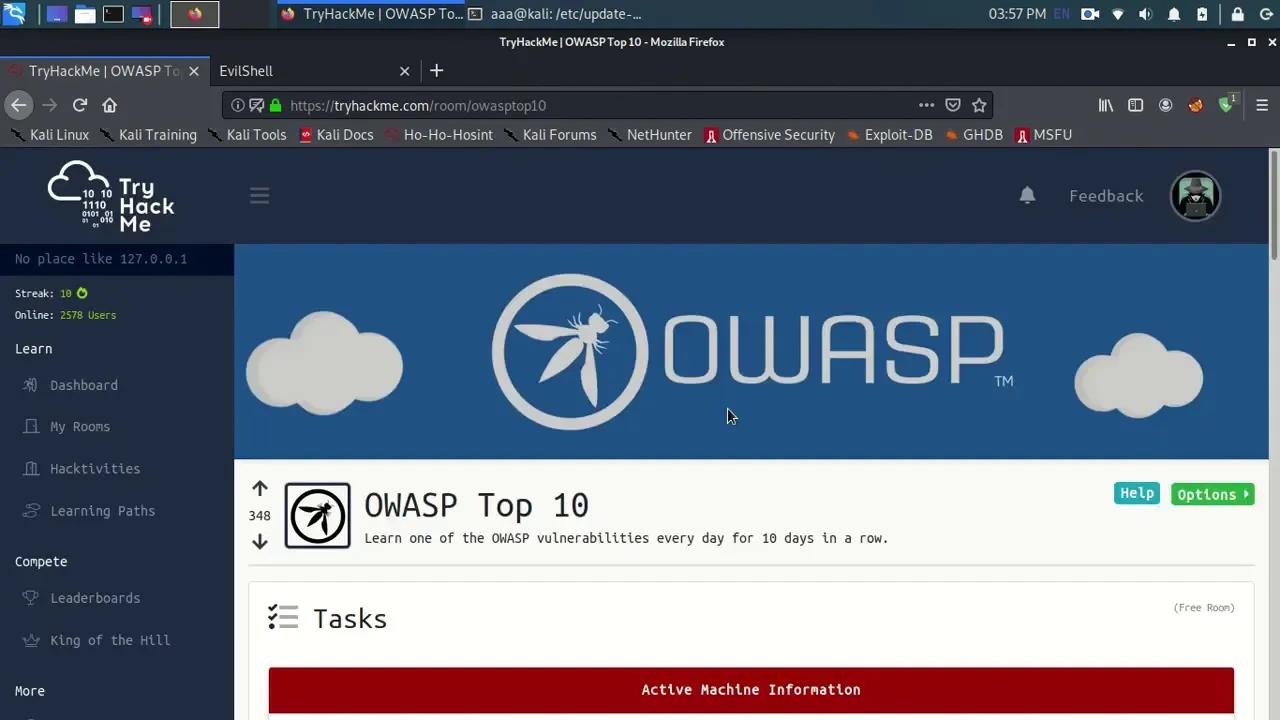Click the TryHackMe logo
The width and height of the screenshot is (1280, 720).
[x=111, y=197]
